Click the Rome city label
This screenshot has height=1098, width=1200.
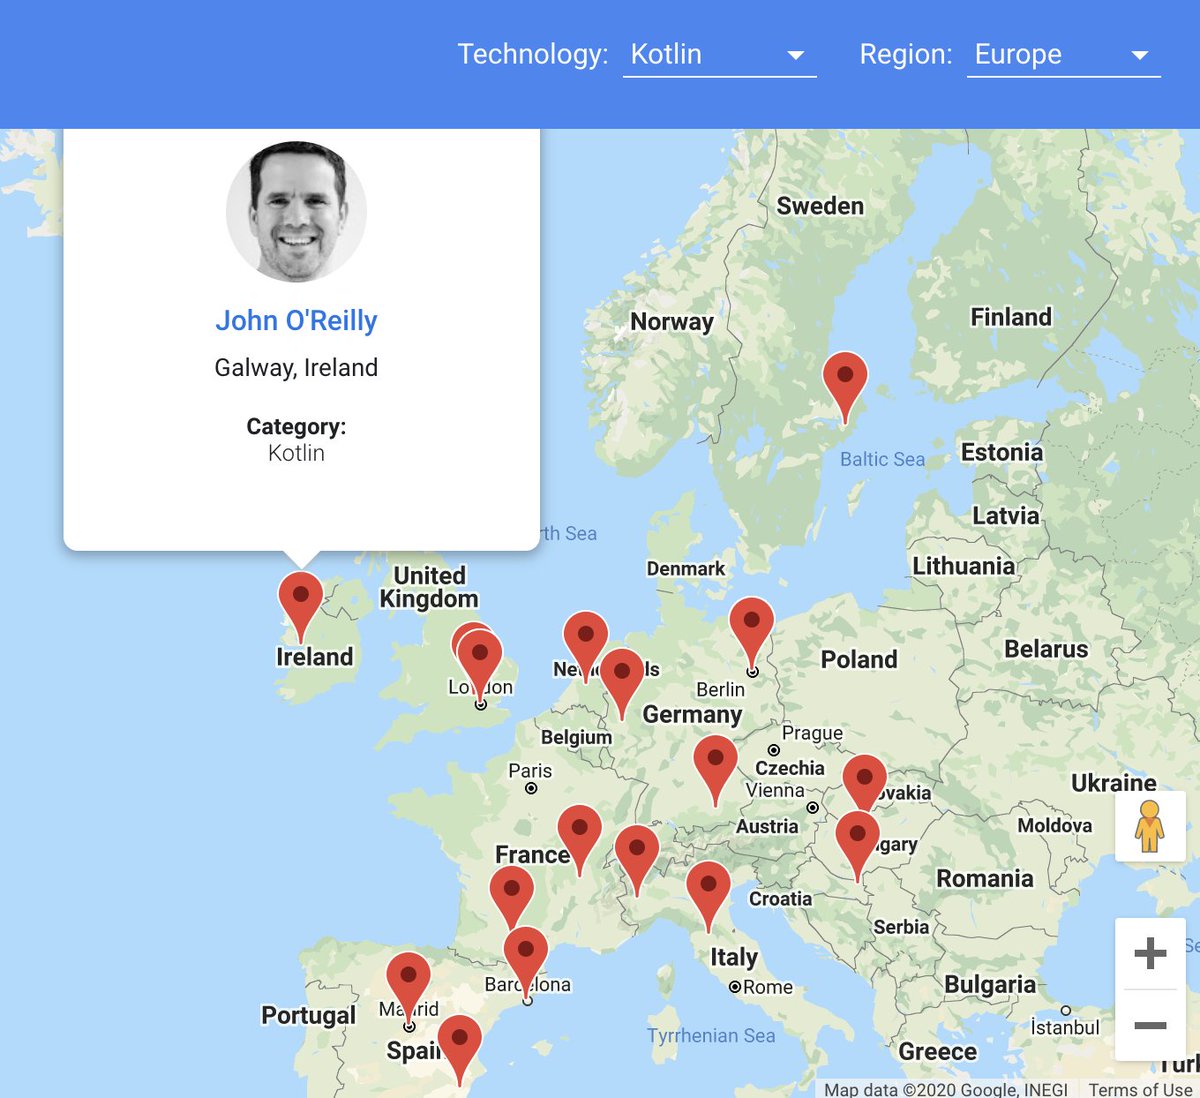click(x=767, y=987)
